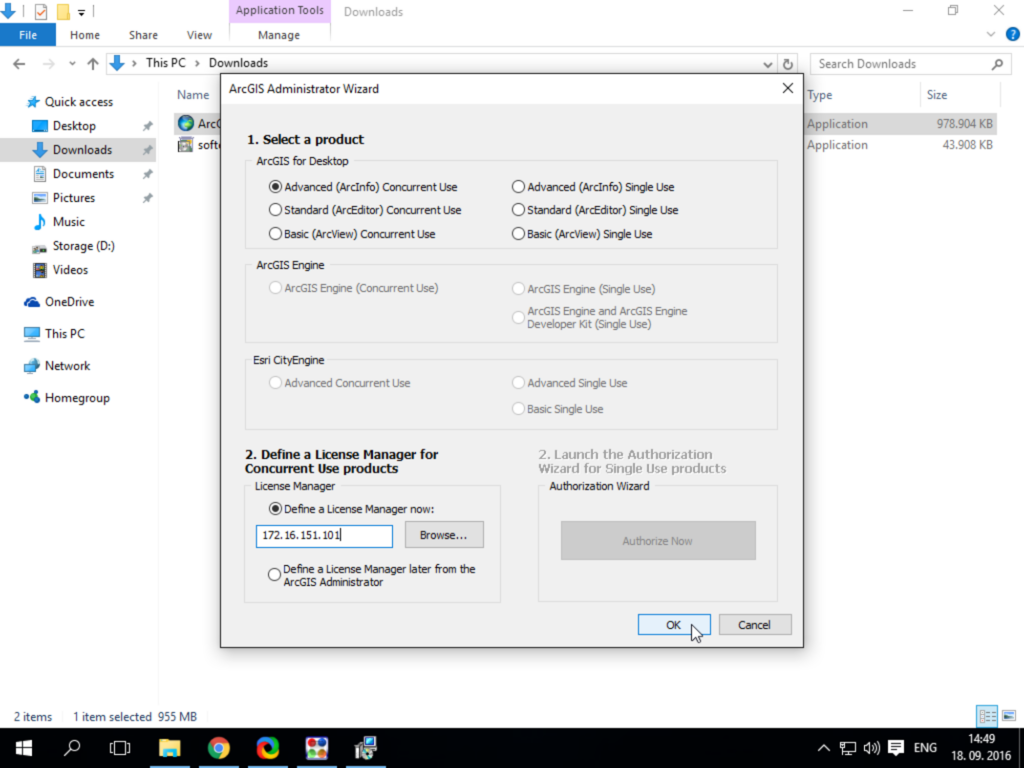
Task: Click the New folder quick access icon
Action: tap(63, 11)
